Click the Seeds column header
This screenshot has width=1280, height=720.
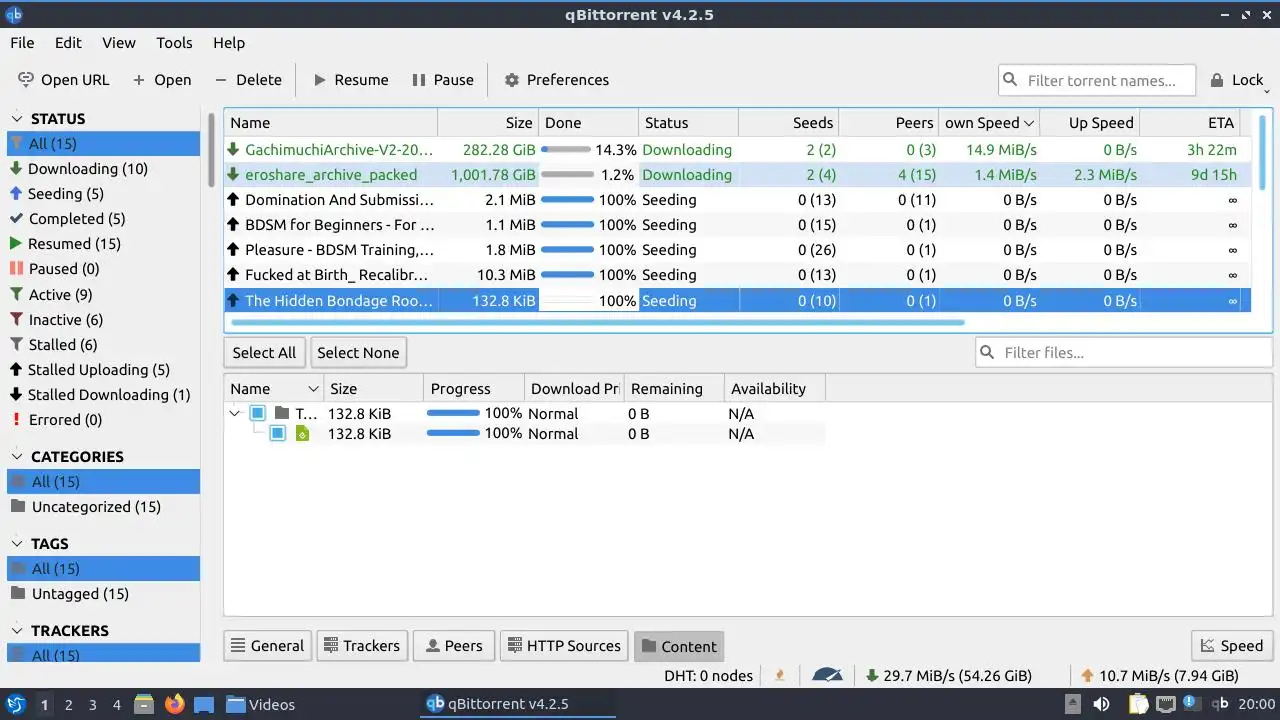pyautogui.click(x=788, y=123)
